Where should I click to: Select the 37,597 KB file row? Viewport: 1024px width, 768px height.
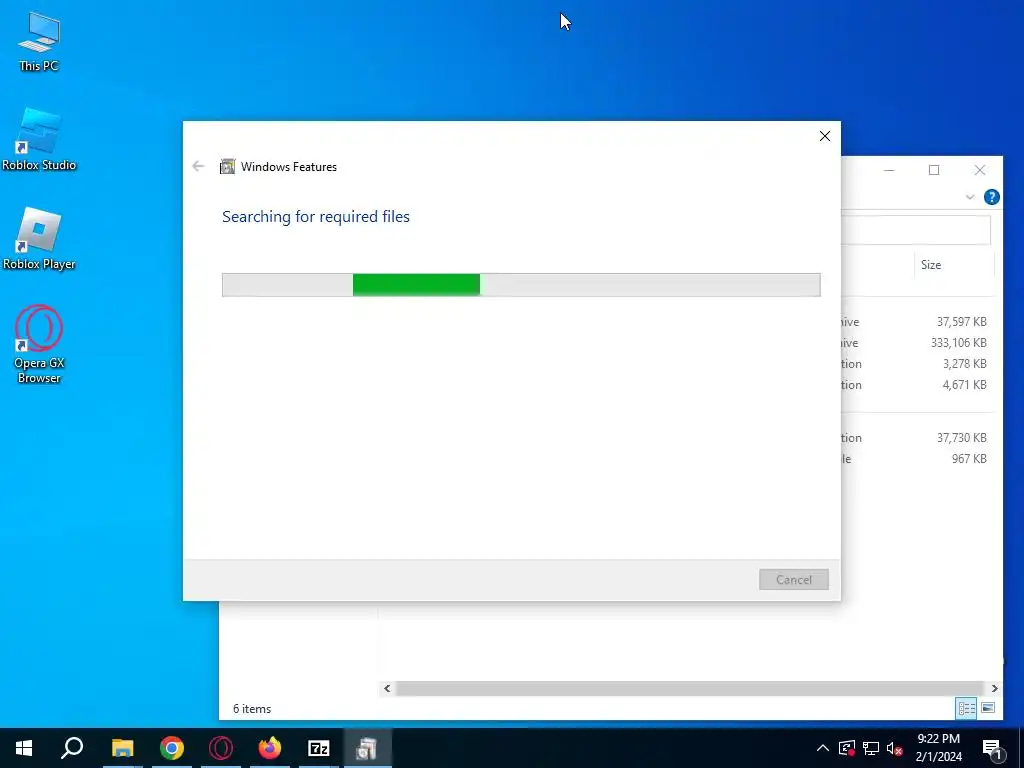pyautogui.click(x=917, y=322)
